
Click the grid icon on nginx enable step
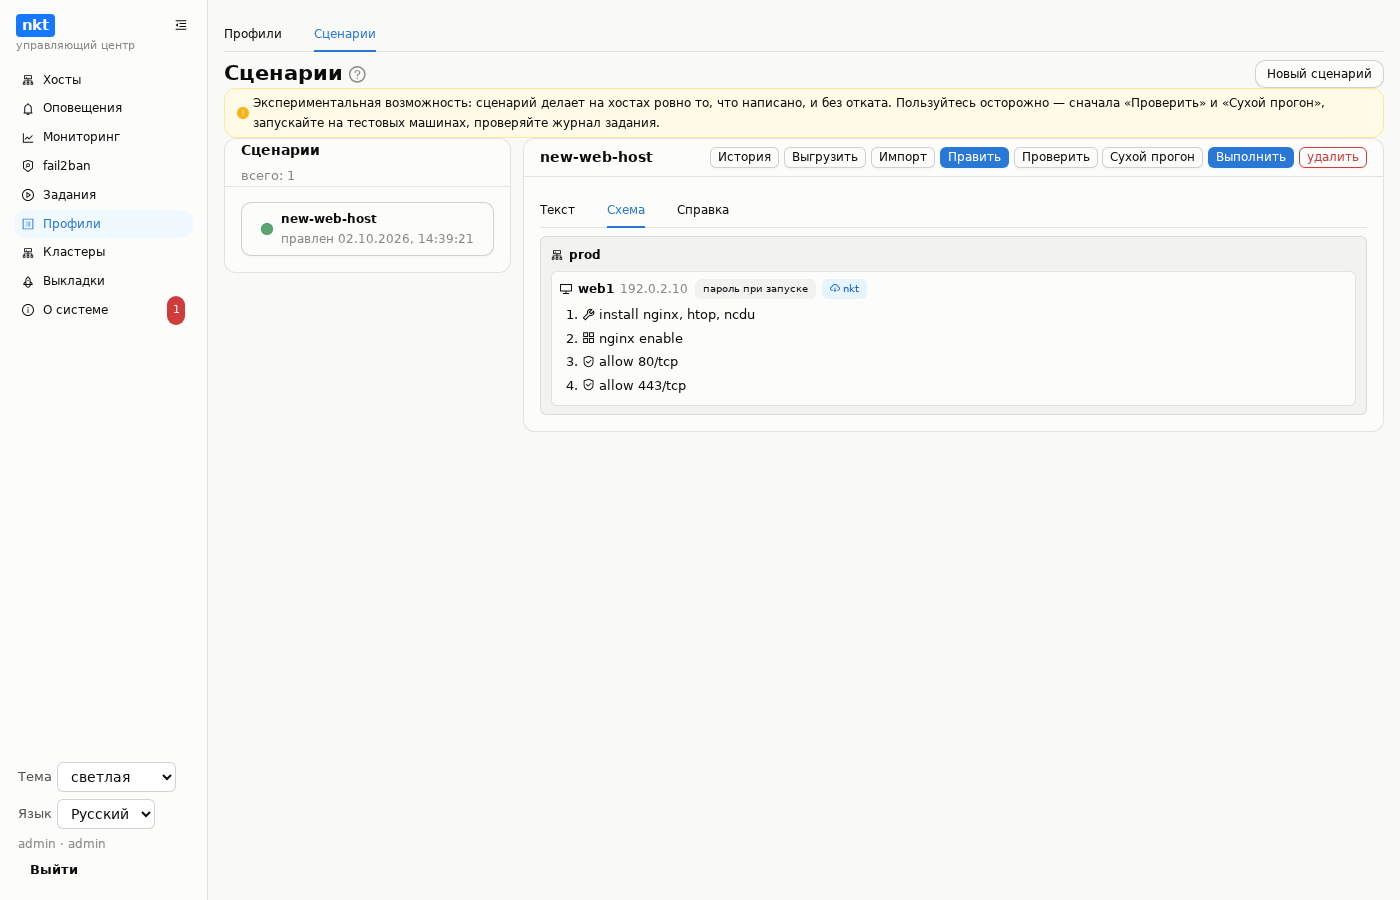[589, 338]
